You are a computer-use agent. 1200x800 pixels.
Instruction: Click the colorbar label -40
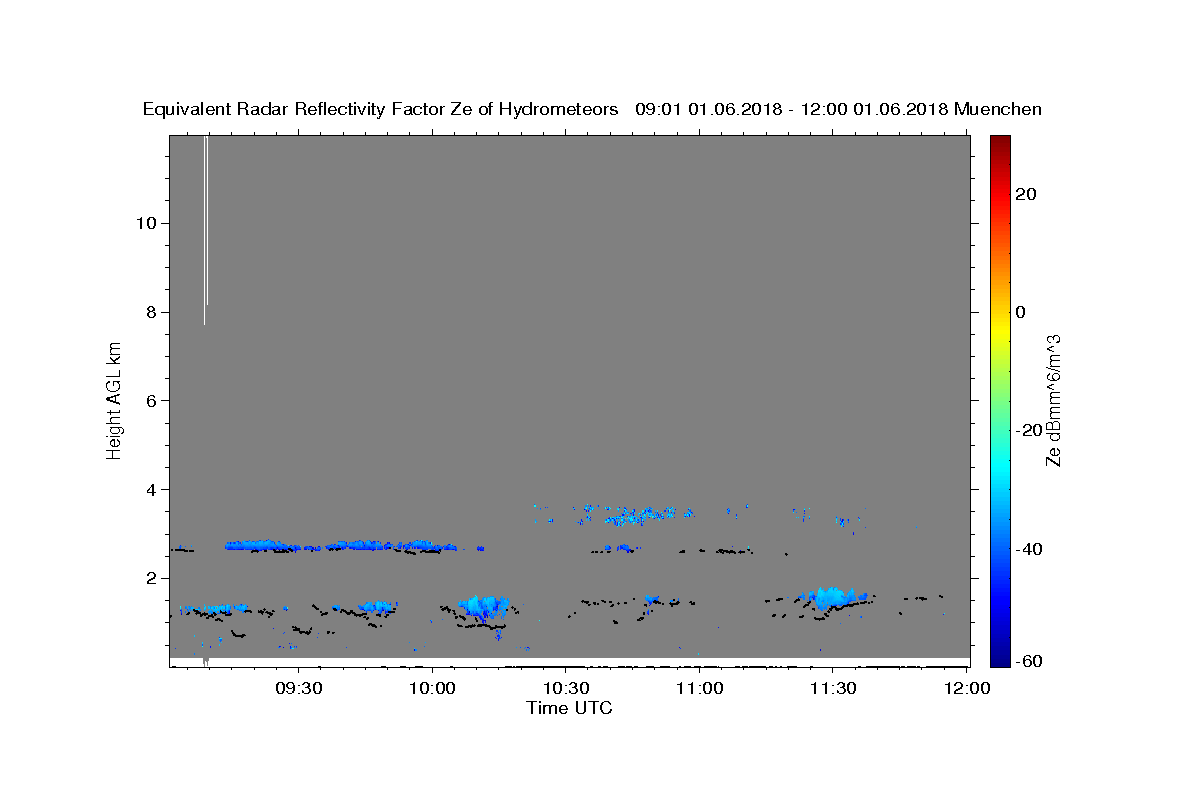(x=1029, y=549)
